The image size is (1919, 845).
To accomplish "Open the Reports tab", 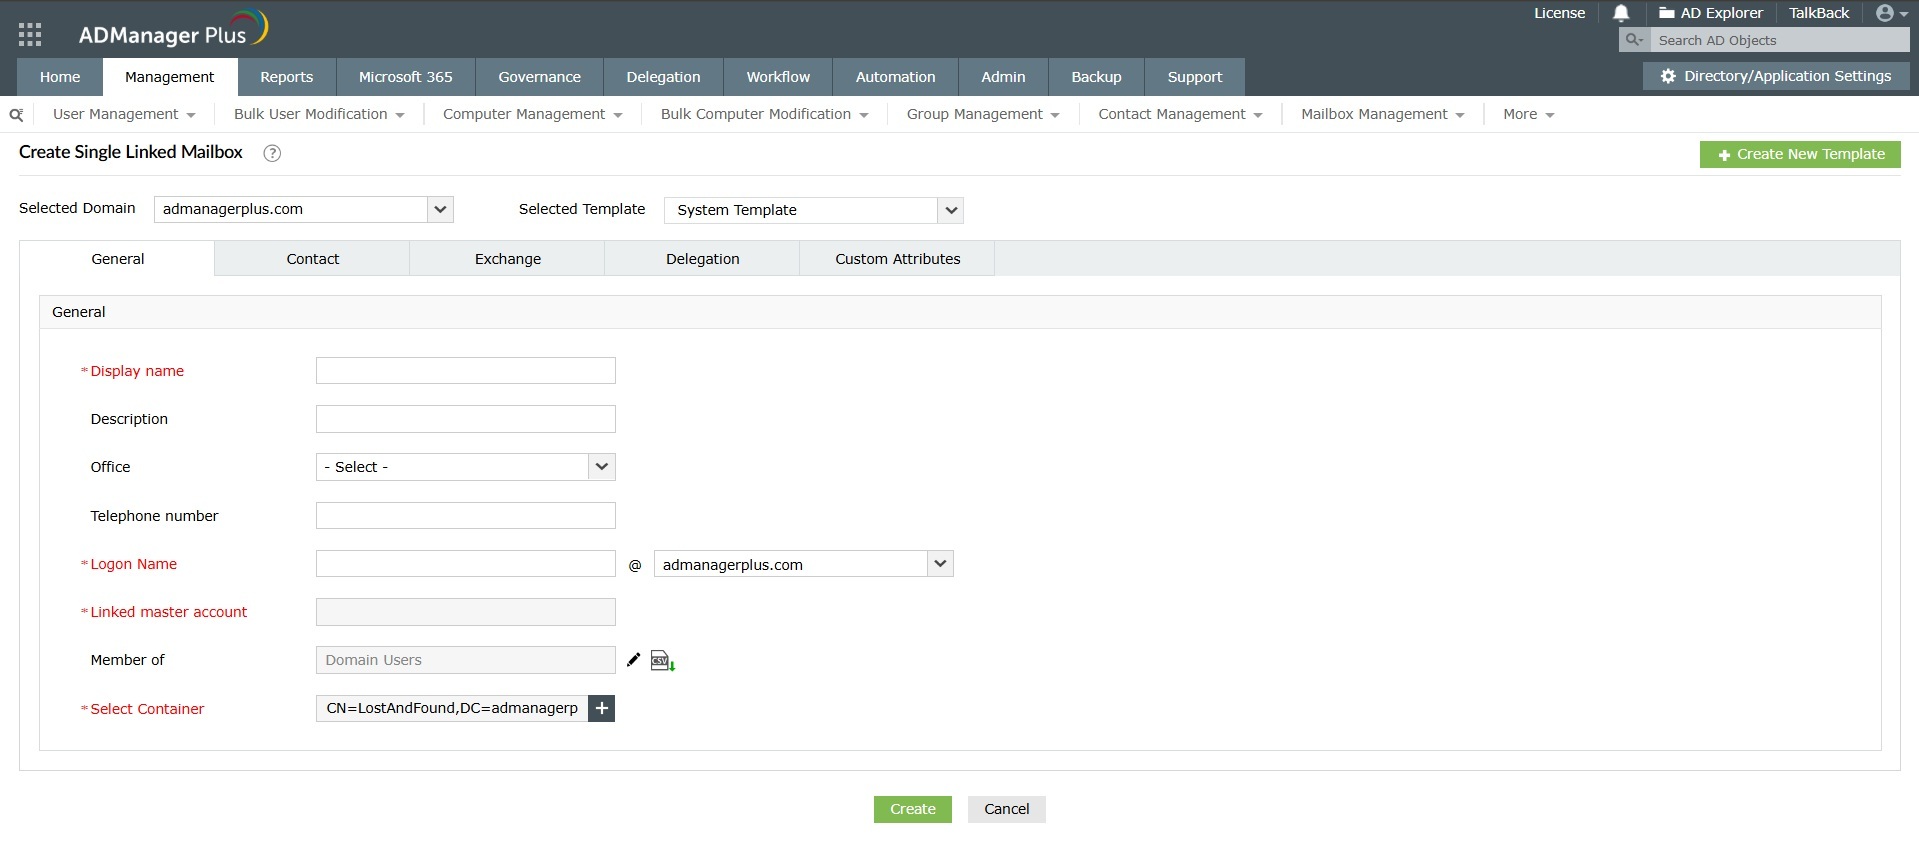I will pyautogui.click(x=287, y=77).
